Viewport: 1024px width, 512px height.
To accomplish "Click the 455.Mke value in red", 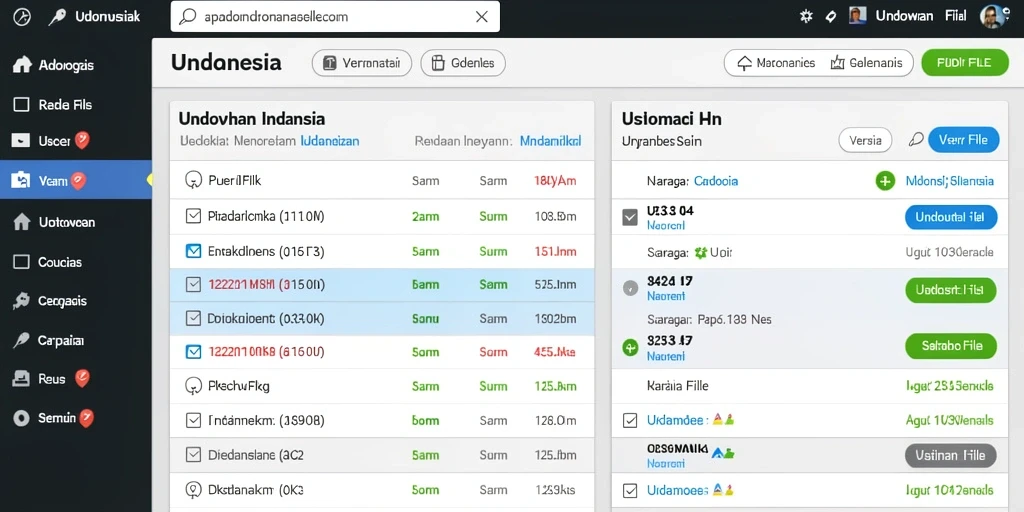I will [x=554, y=352].
